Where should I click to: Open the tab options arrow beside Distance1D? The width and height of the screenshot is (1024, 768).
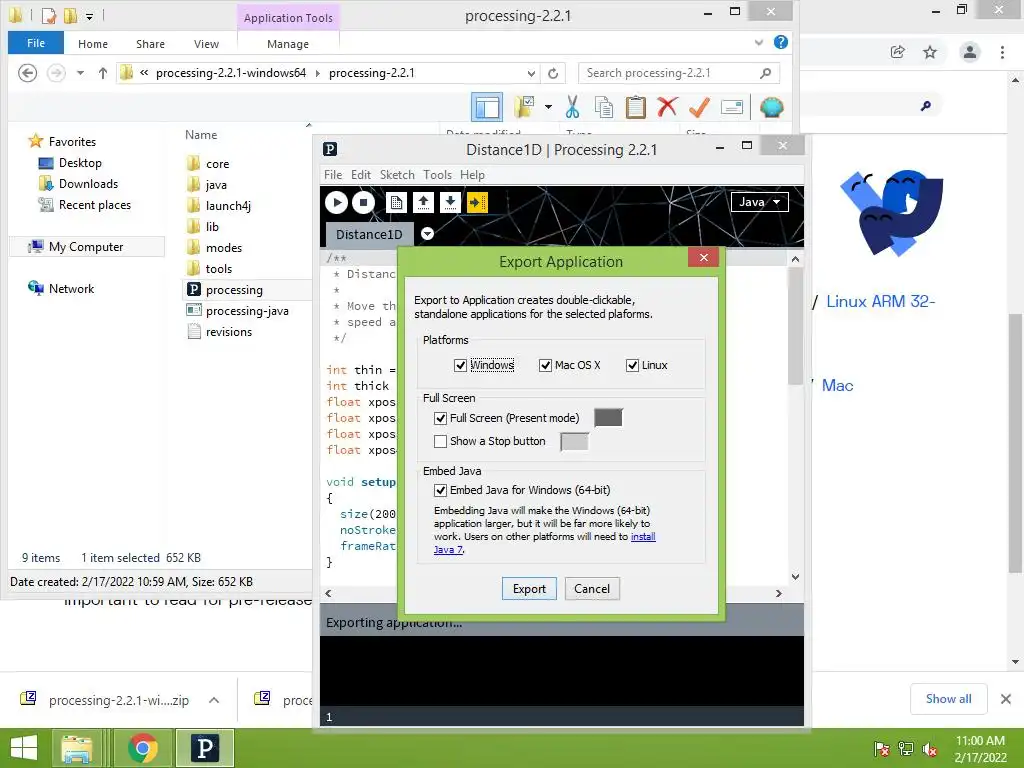point(427,233)
